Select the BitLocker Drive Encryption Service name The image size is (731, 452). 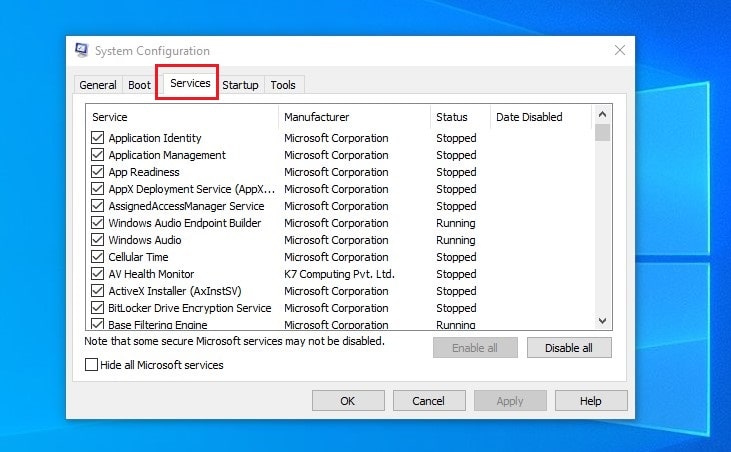[x=189, y=308]
